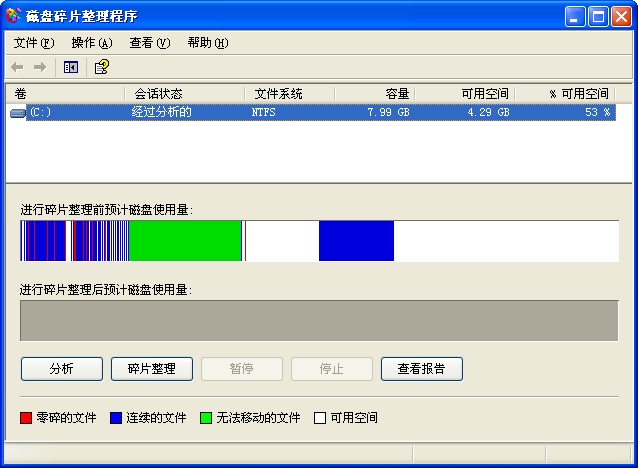This screenshot has height=468, width=638.
Task: Click the 连续的文件 legend label
Action: click(156, 418)
